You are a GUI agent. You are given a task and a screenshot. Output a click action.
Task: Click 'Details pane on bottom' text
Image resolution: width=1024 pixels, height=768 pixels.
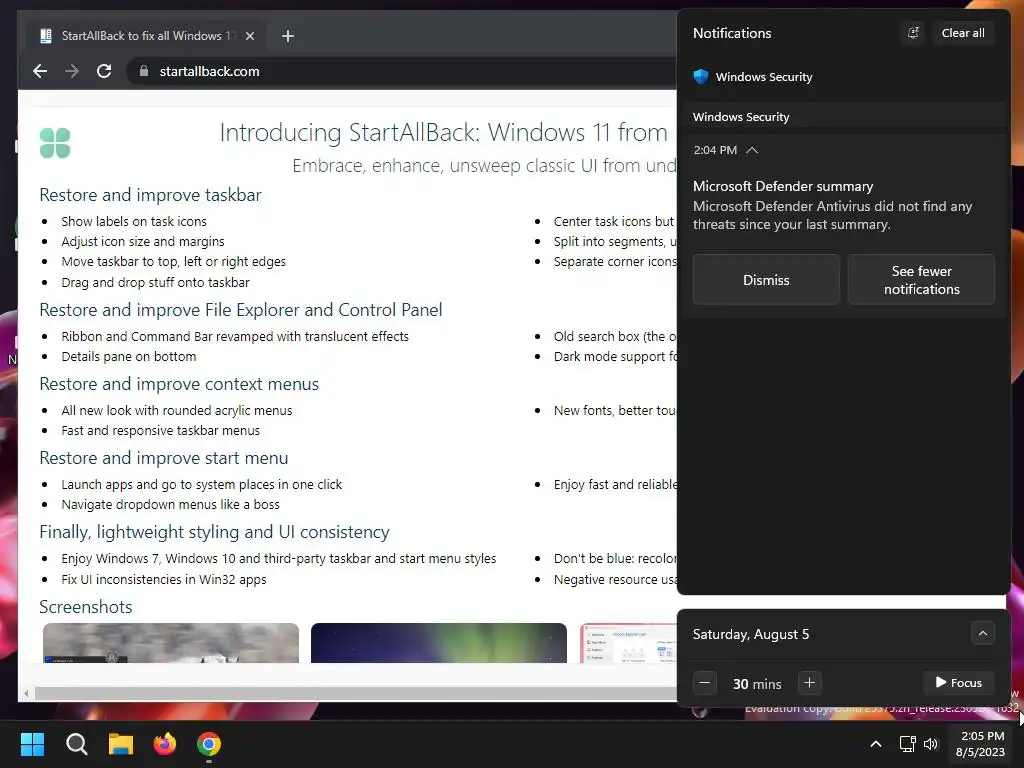129,357
